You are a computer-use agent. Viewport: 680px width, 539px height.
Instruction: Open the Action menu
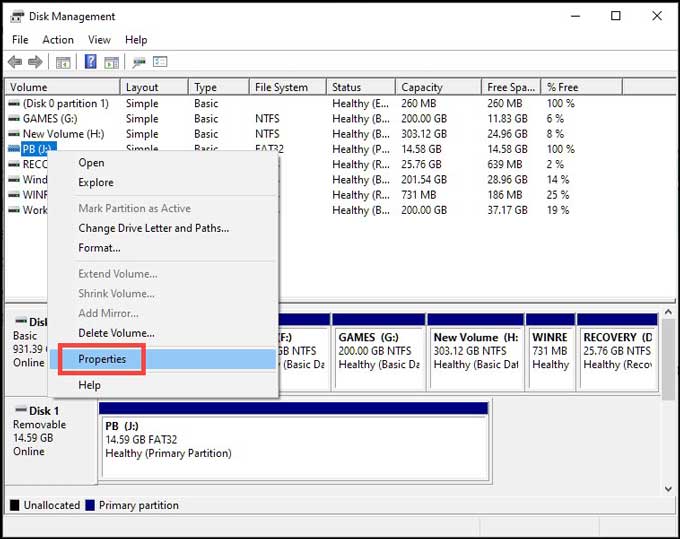[x=58, y=40]
